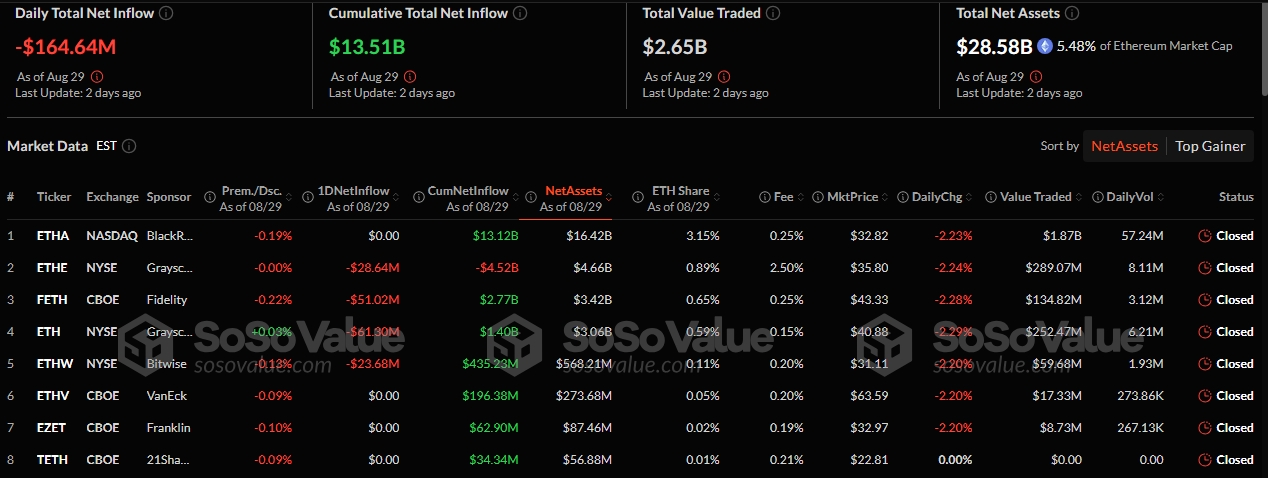Open the ETHE ticker link

50,268
